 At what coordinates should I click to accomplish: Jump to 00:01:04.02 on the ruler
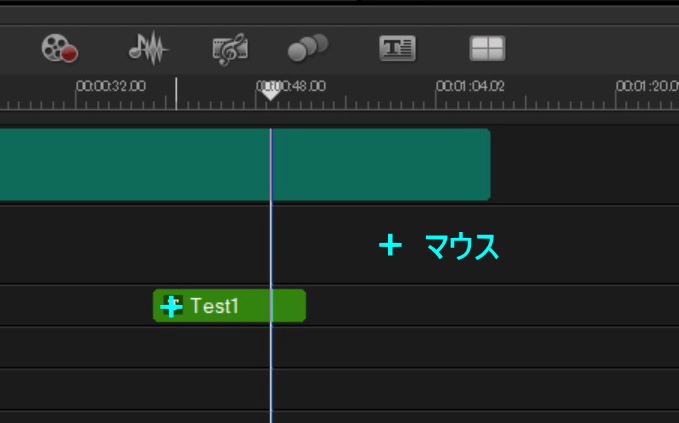click(x=470, y=87)
